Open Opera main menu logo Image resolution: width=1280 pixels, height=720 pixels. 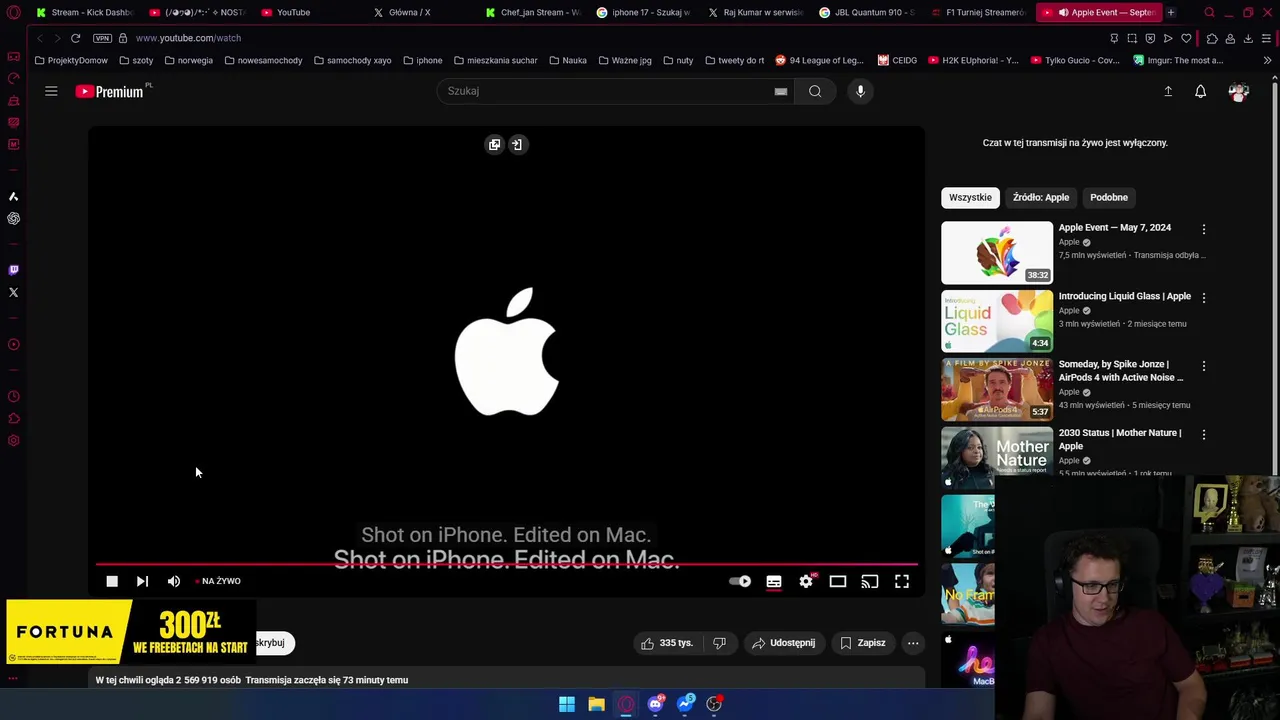(x=13, y=12)
